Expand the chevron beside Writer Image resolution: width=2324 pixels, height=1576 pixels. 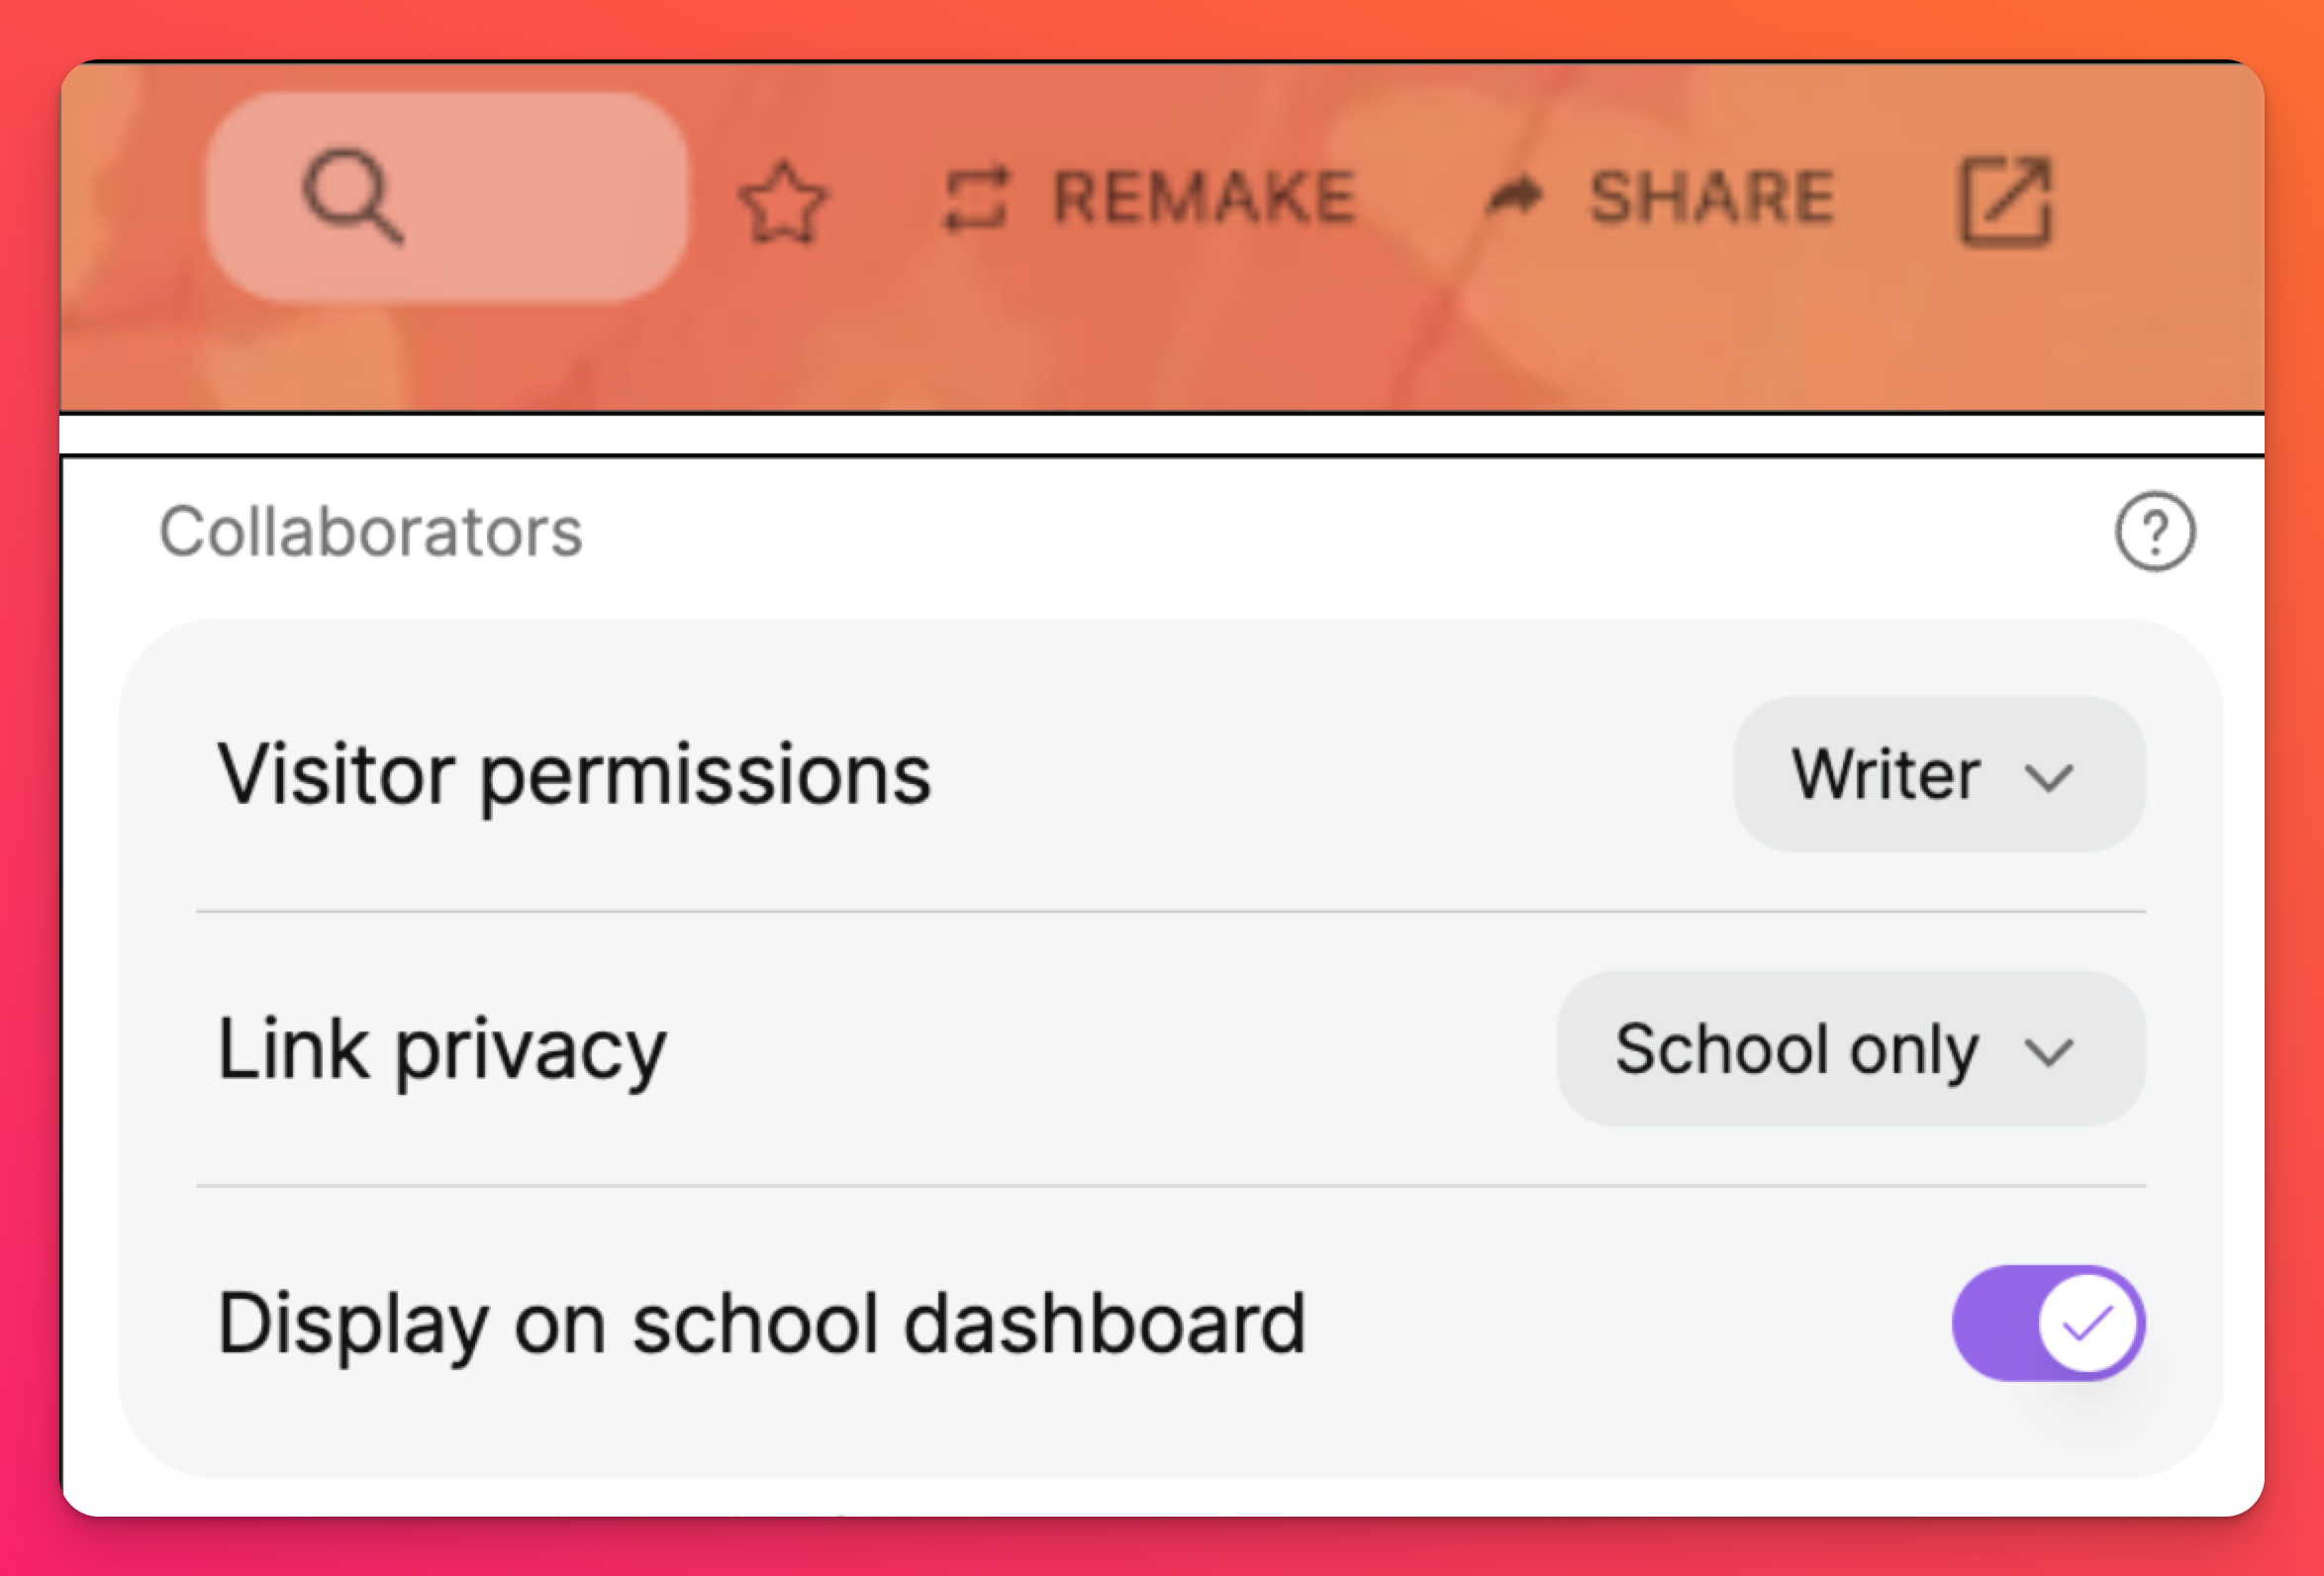tap(2048, 777)
